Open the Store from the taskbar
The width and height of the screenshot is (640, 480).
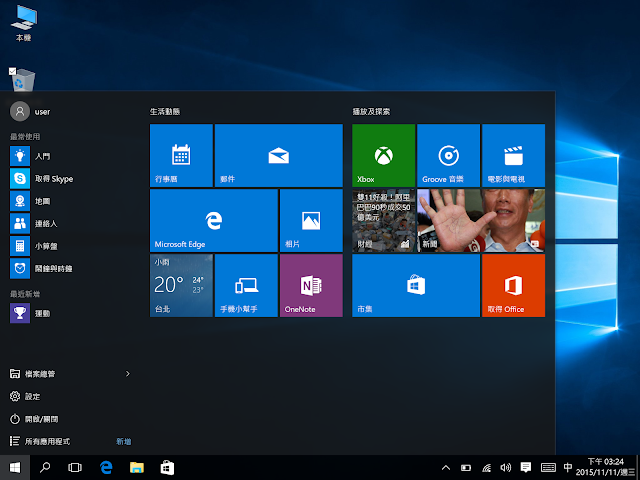(167, 467)
